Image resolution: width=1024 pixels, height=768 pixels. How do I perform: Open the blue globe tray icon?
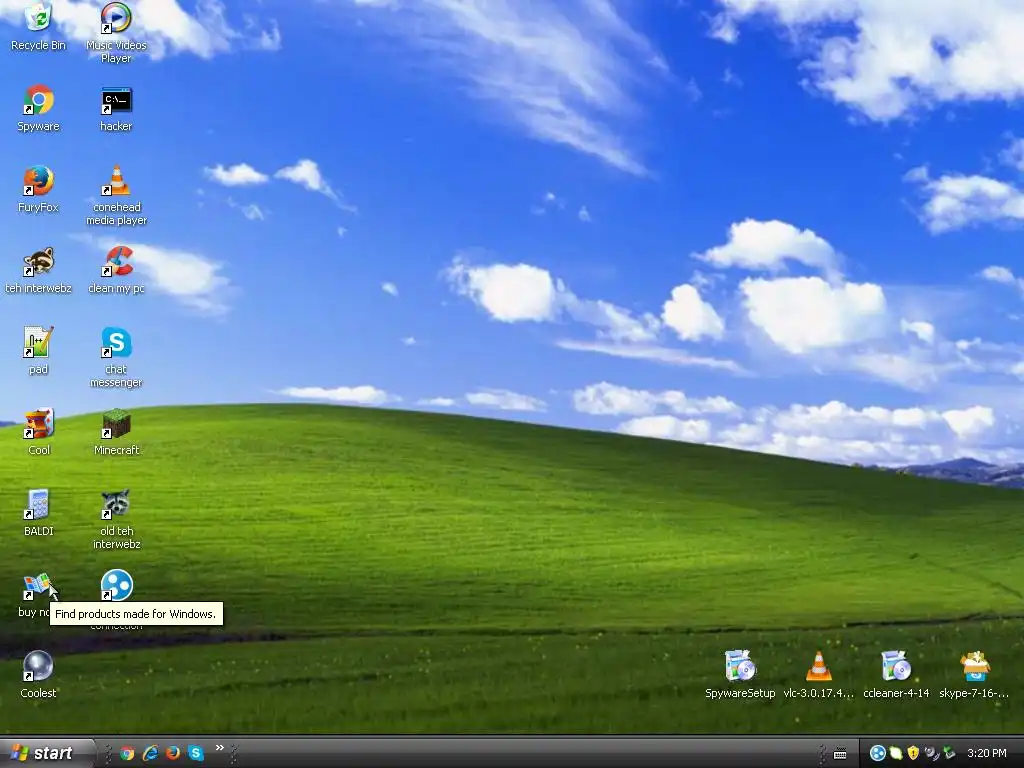878,754
